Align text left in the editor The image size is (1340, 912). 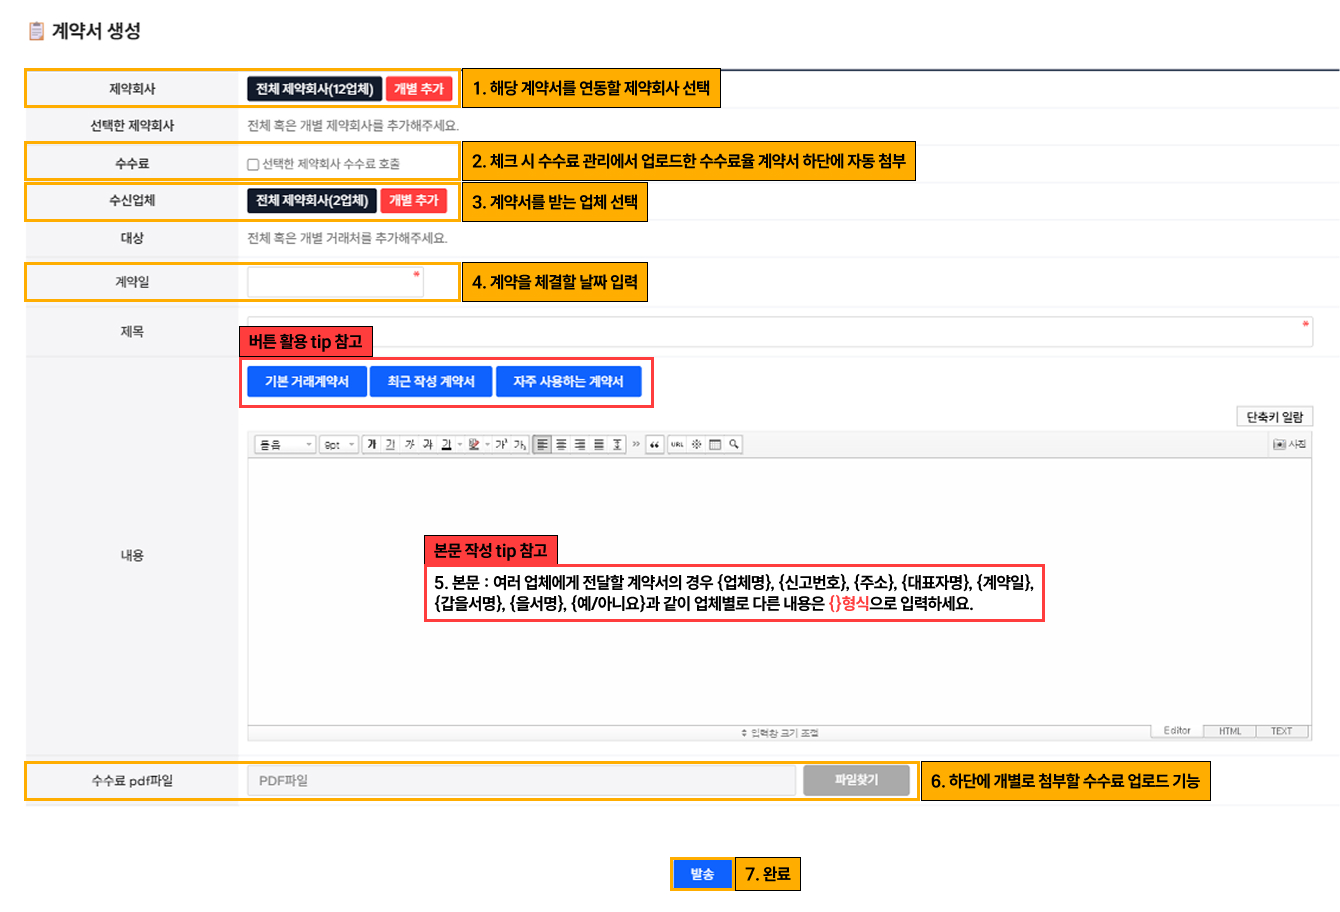542,444
